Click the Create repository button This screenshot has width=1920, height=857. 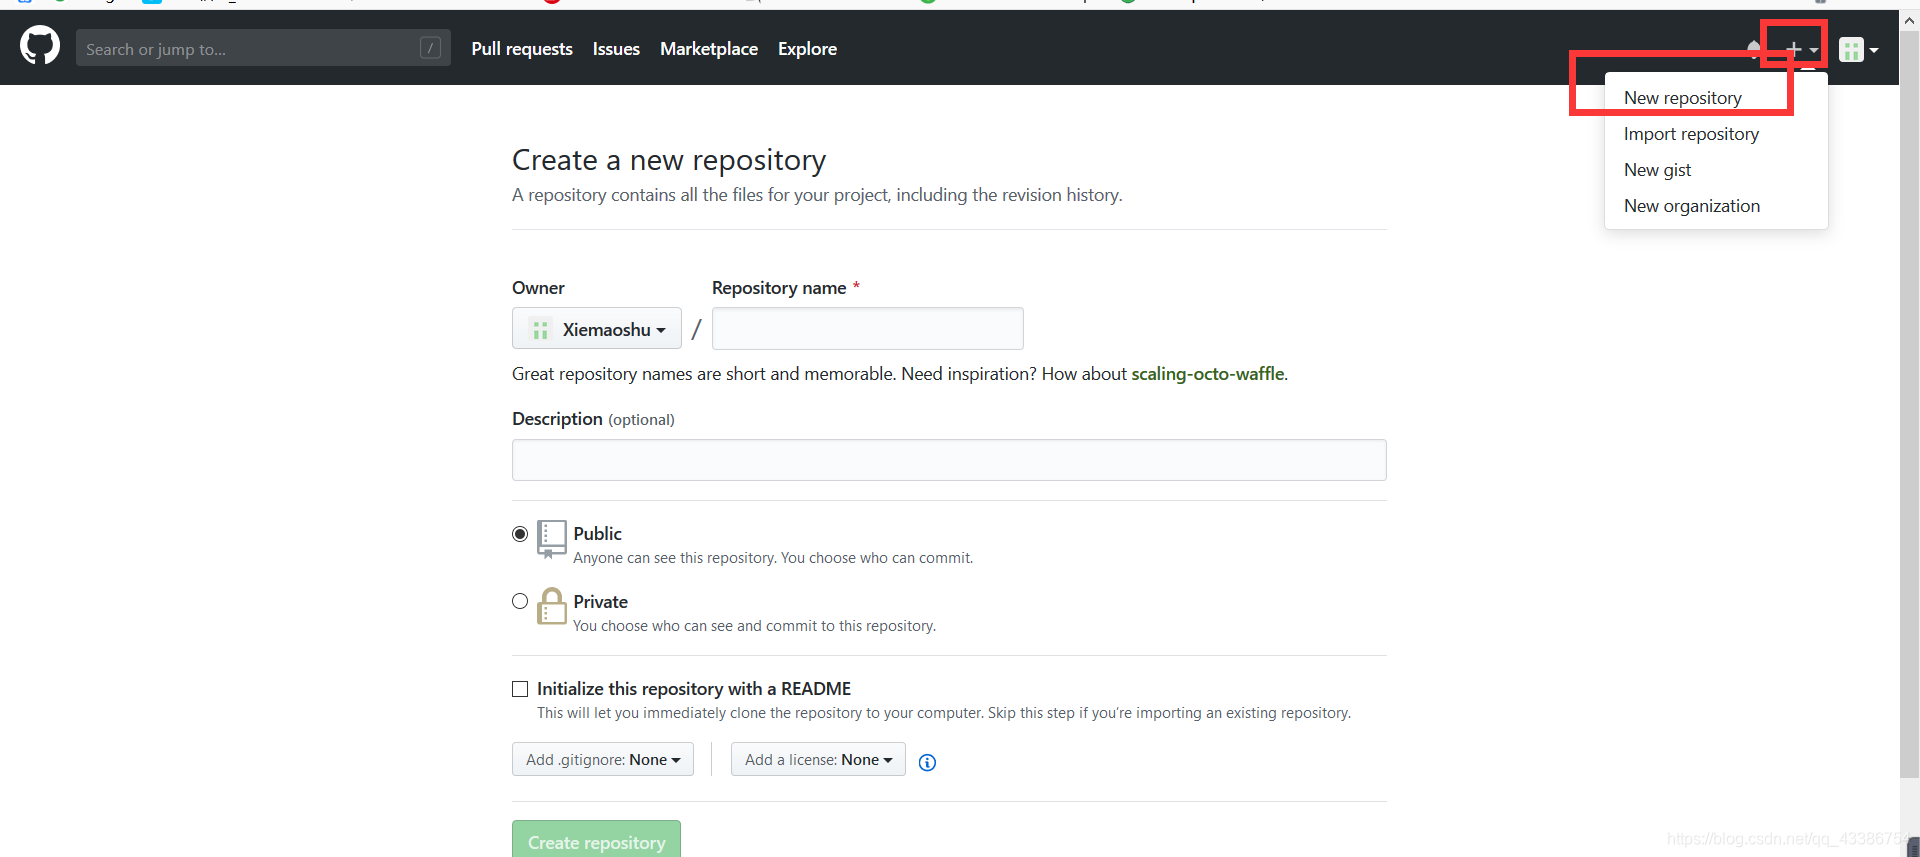pos(596,840)
